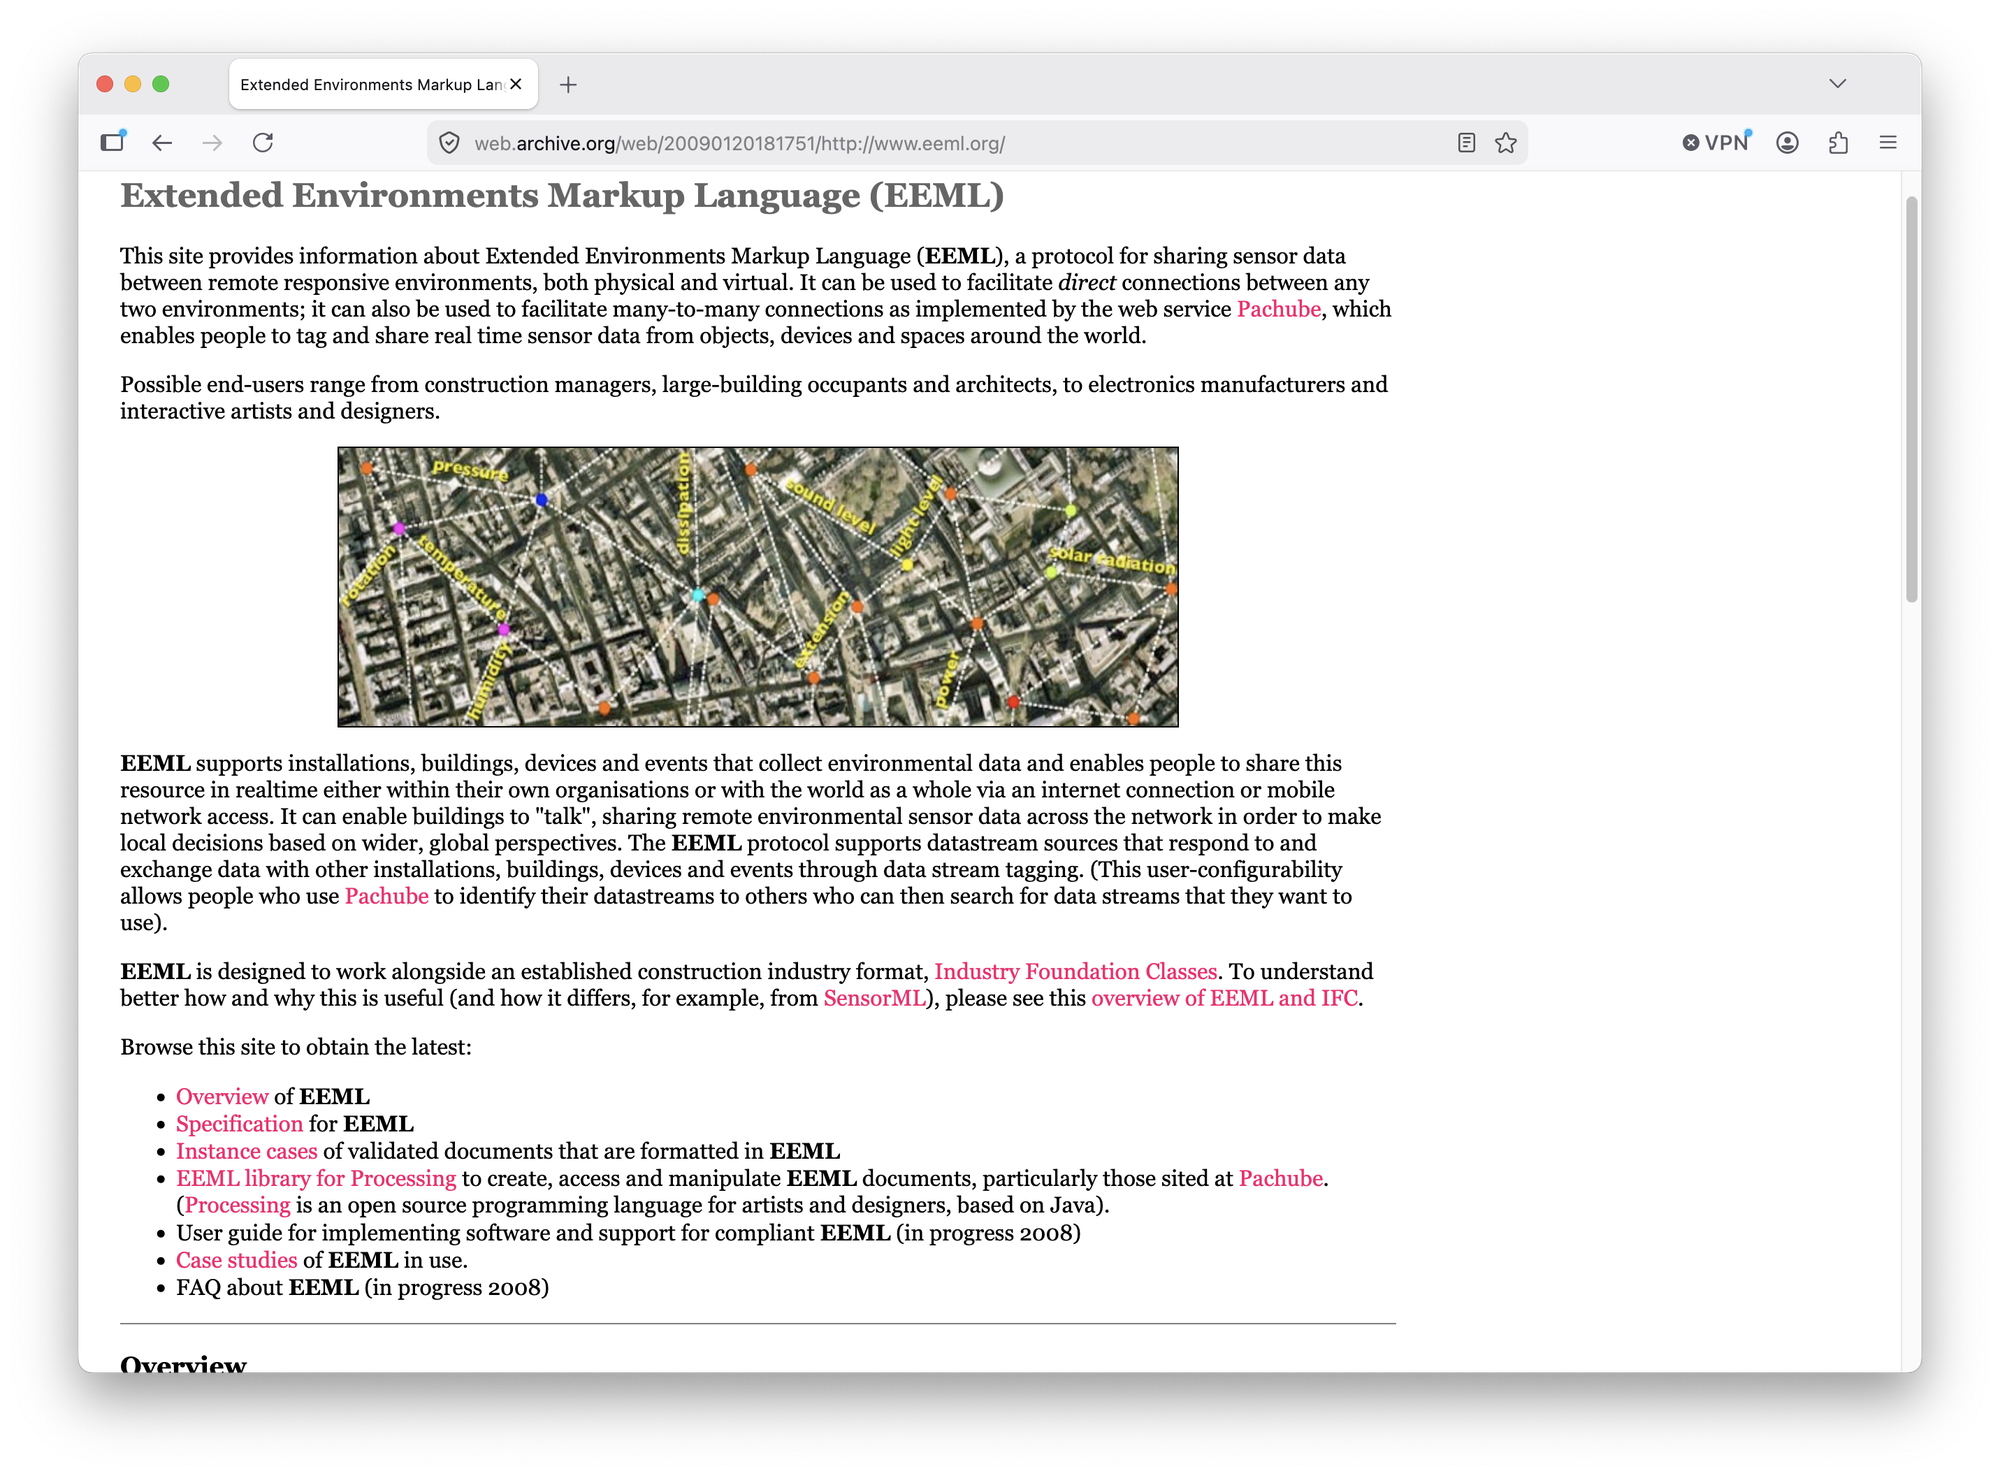
Task: Follow Pachube link in the library bullet
Action: tap(1281, 1179)
